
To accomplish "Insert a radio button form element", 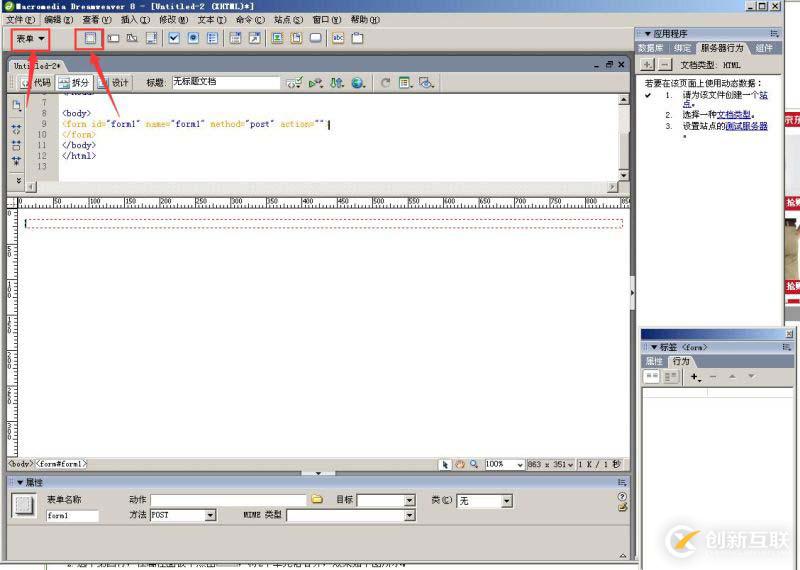I will pyautogui.click(x=193, y=38).
